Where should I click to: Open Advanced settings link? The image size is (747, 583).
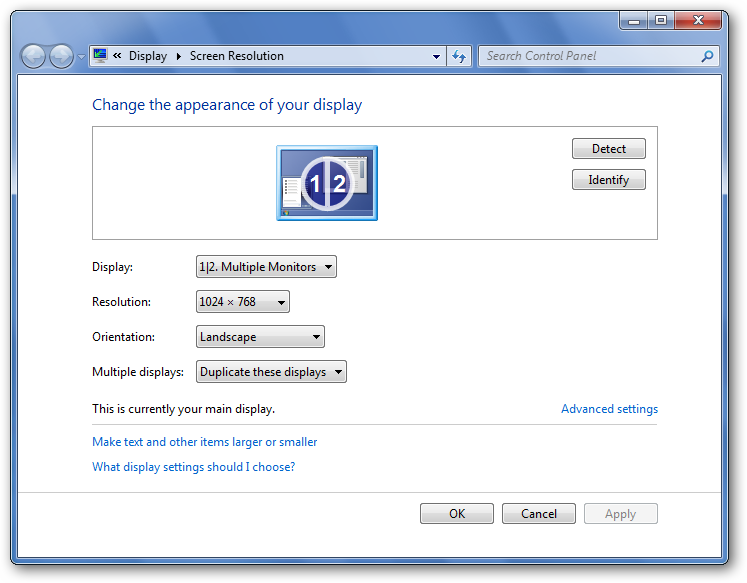pyautogui.click(x=609, y=409)
